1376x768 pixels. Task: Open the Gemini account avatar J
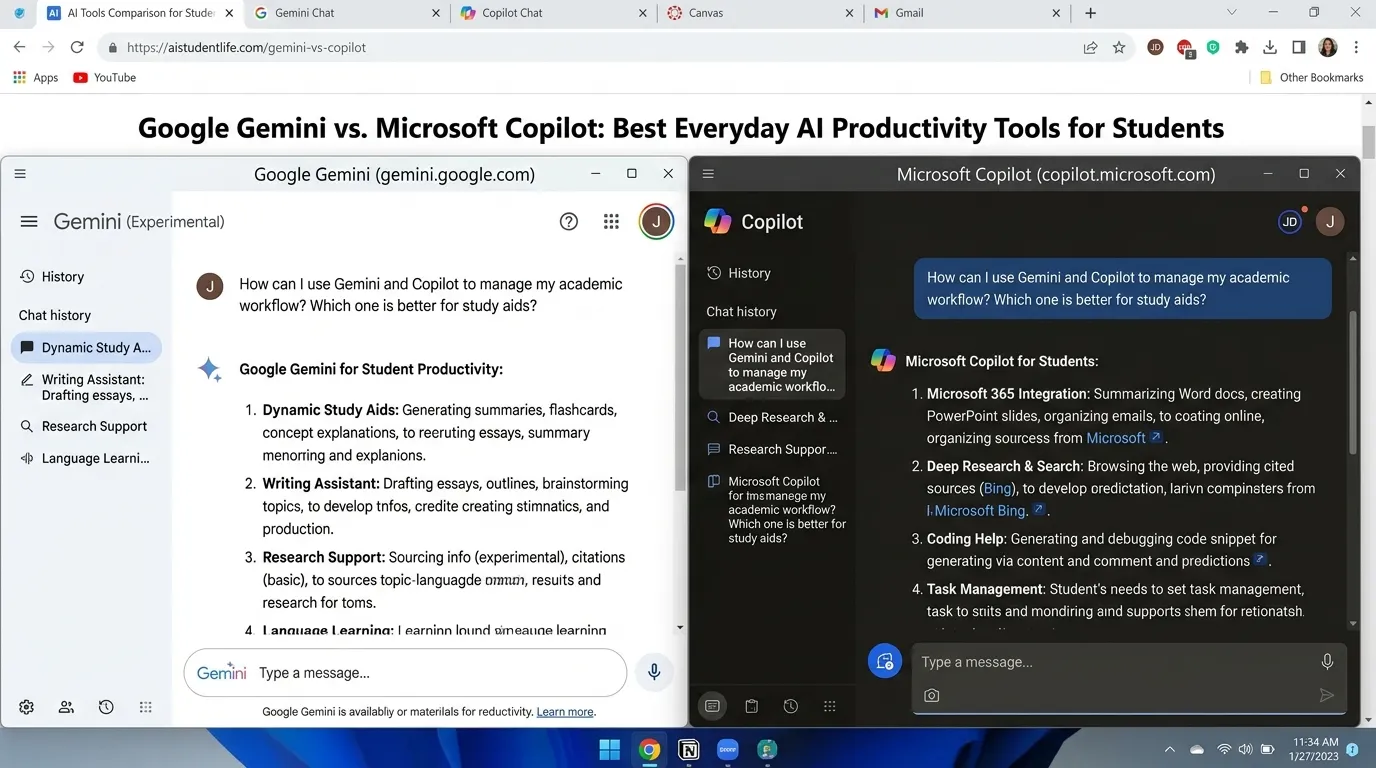[x=656, y=222]
